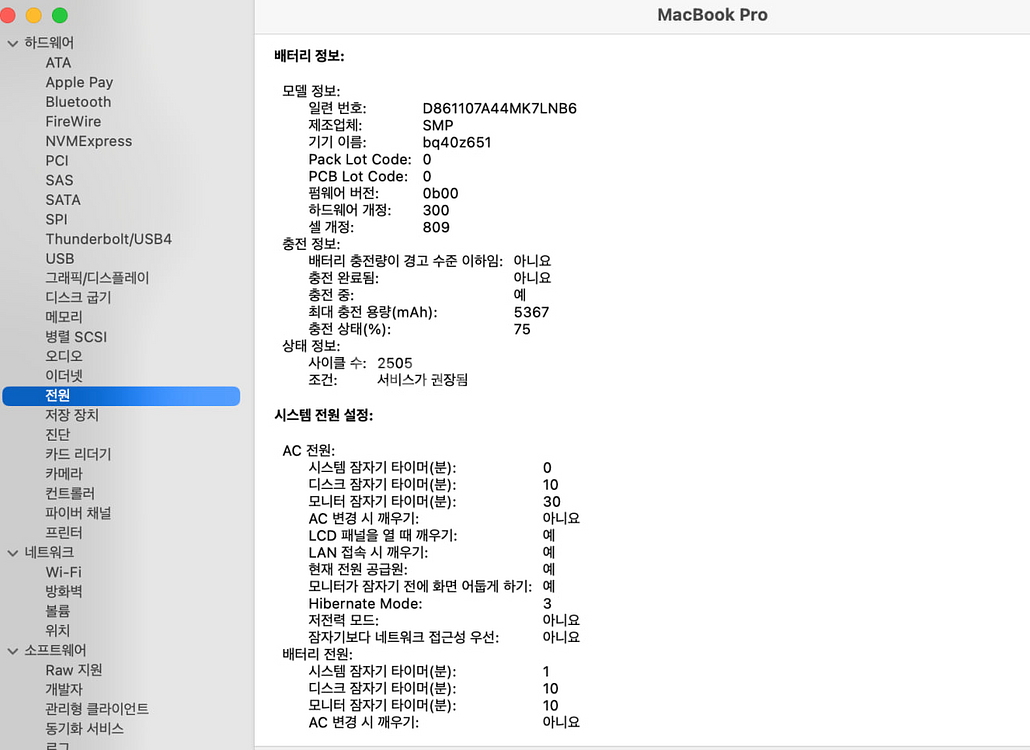The height and width of the screenshot is (750, 1030).
Task: Select 병렬 SCSI in the sidebar
Action: click(x=76, y=337)
